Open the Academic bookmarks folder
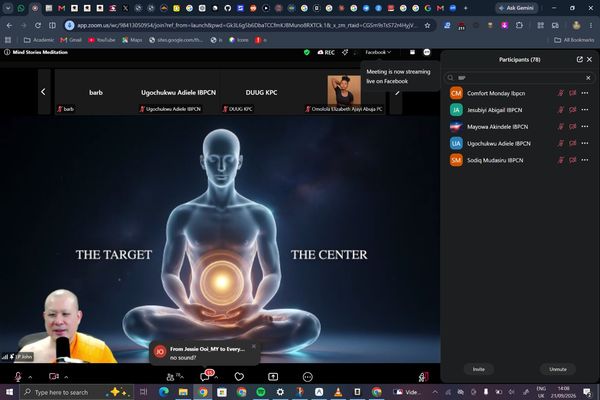This screenshot has width=600, height=400. tap(39, 40)
